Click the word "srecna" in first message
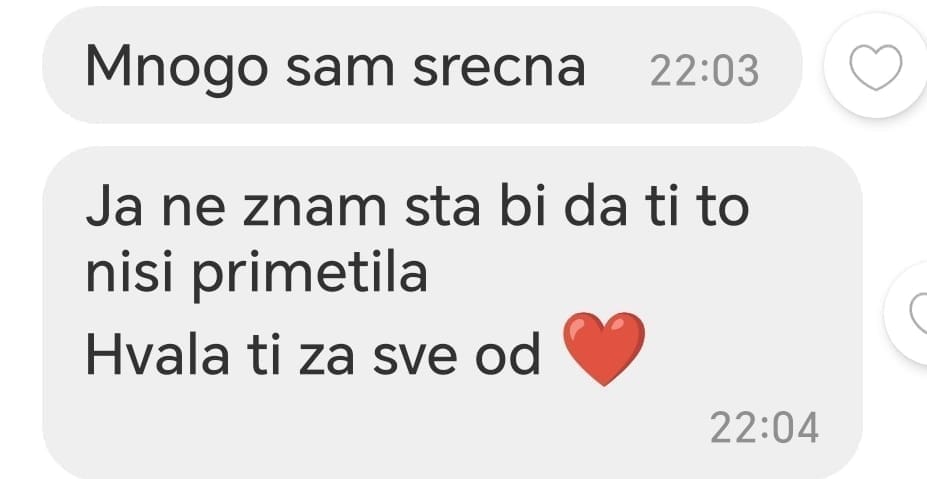The image size is (927, 479). (499, 69)
